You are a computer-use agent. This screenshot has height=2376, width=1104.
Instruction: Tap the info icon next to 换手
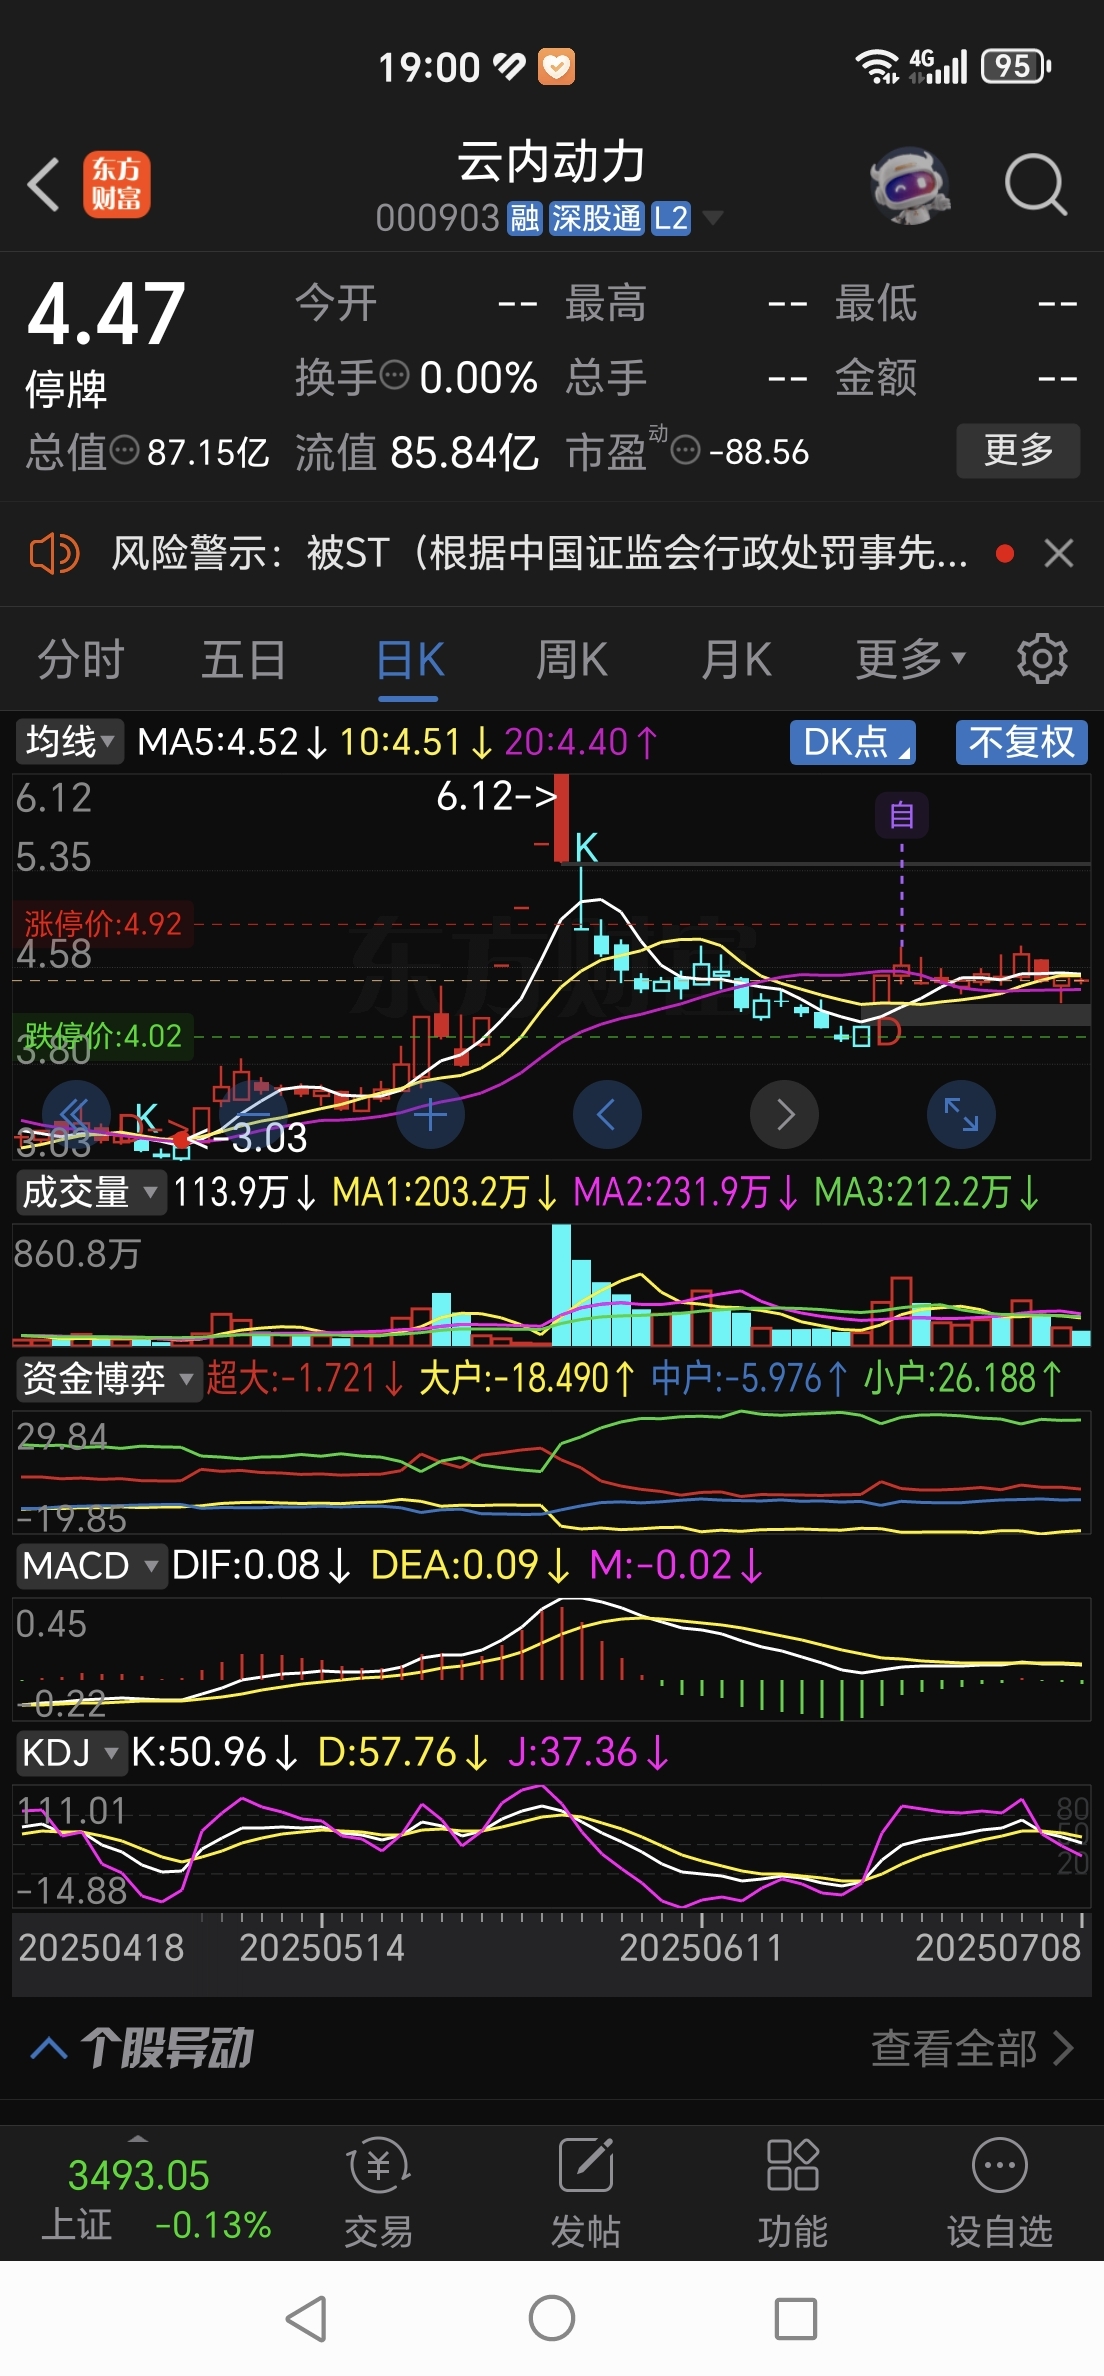click(x=395, y=375)
